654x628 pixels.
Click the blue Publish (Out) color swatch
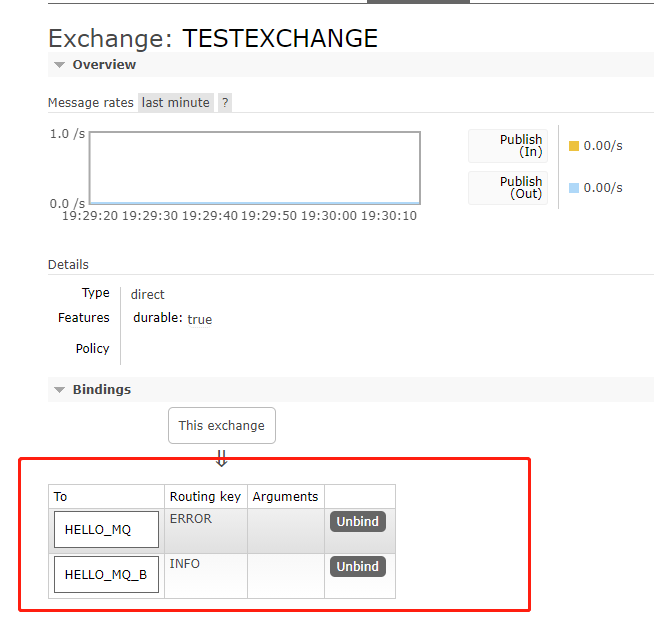pyautogui.click(x=574, y=188)
